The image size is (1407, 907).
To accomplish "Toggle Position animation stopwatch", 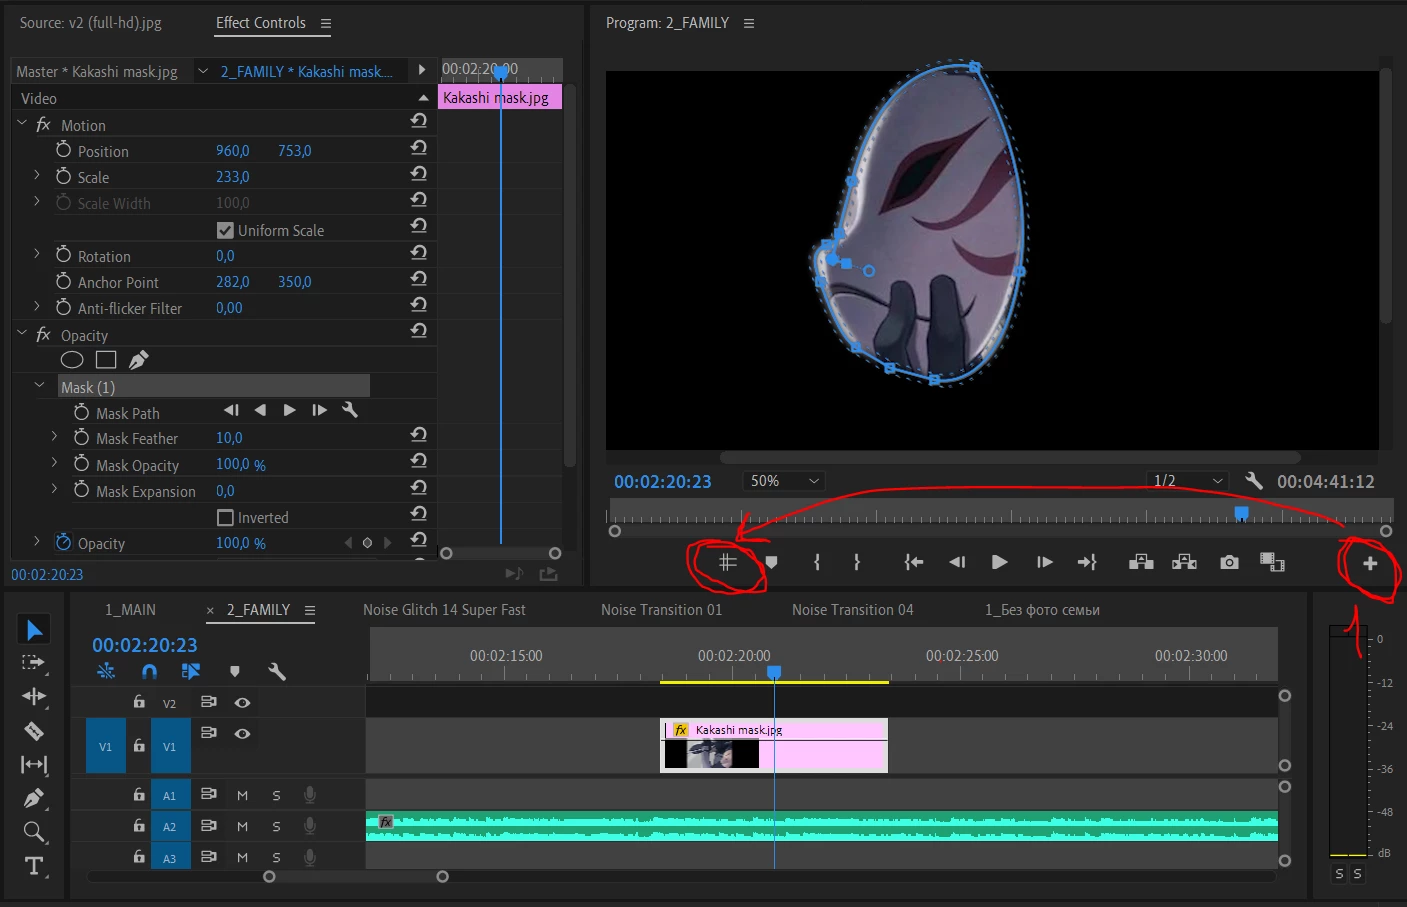I will click(x=63, y=149).
